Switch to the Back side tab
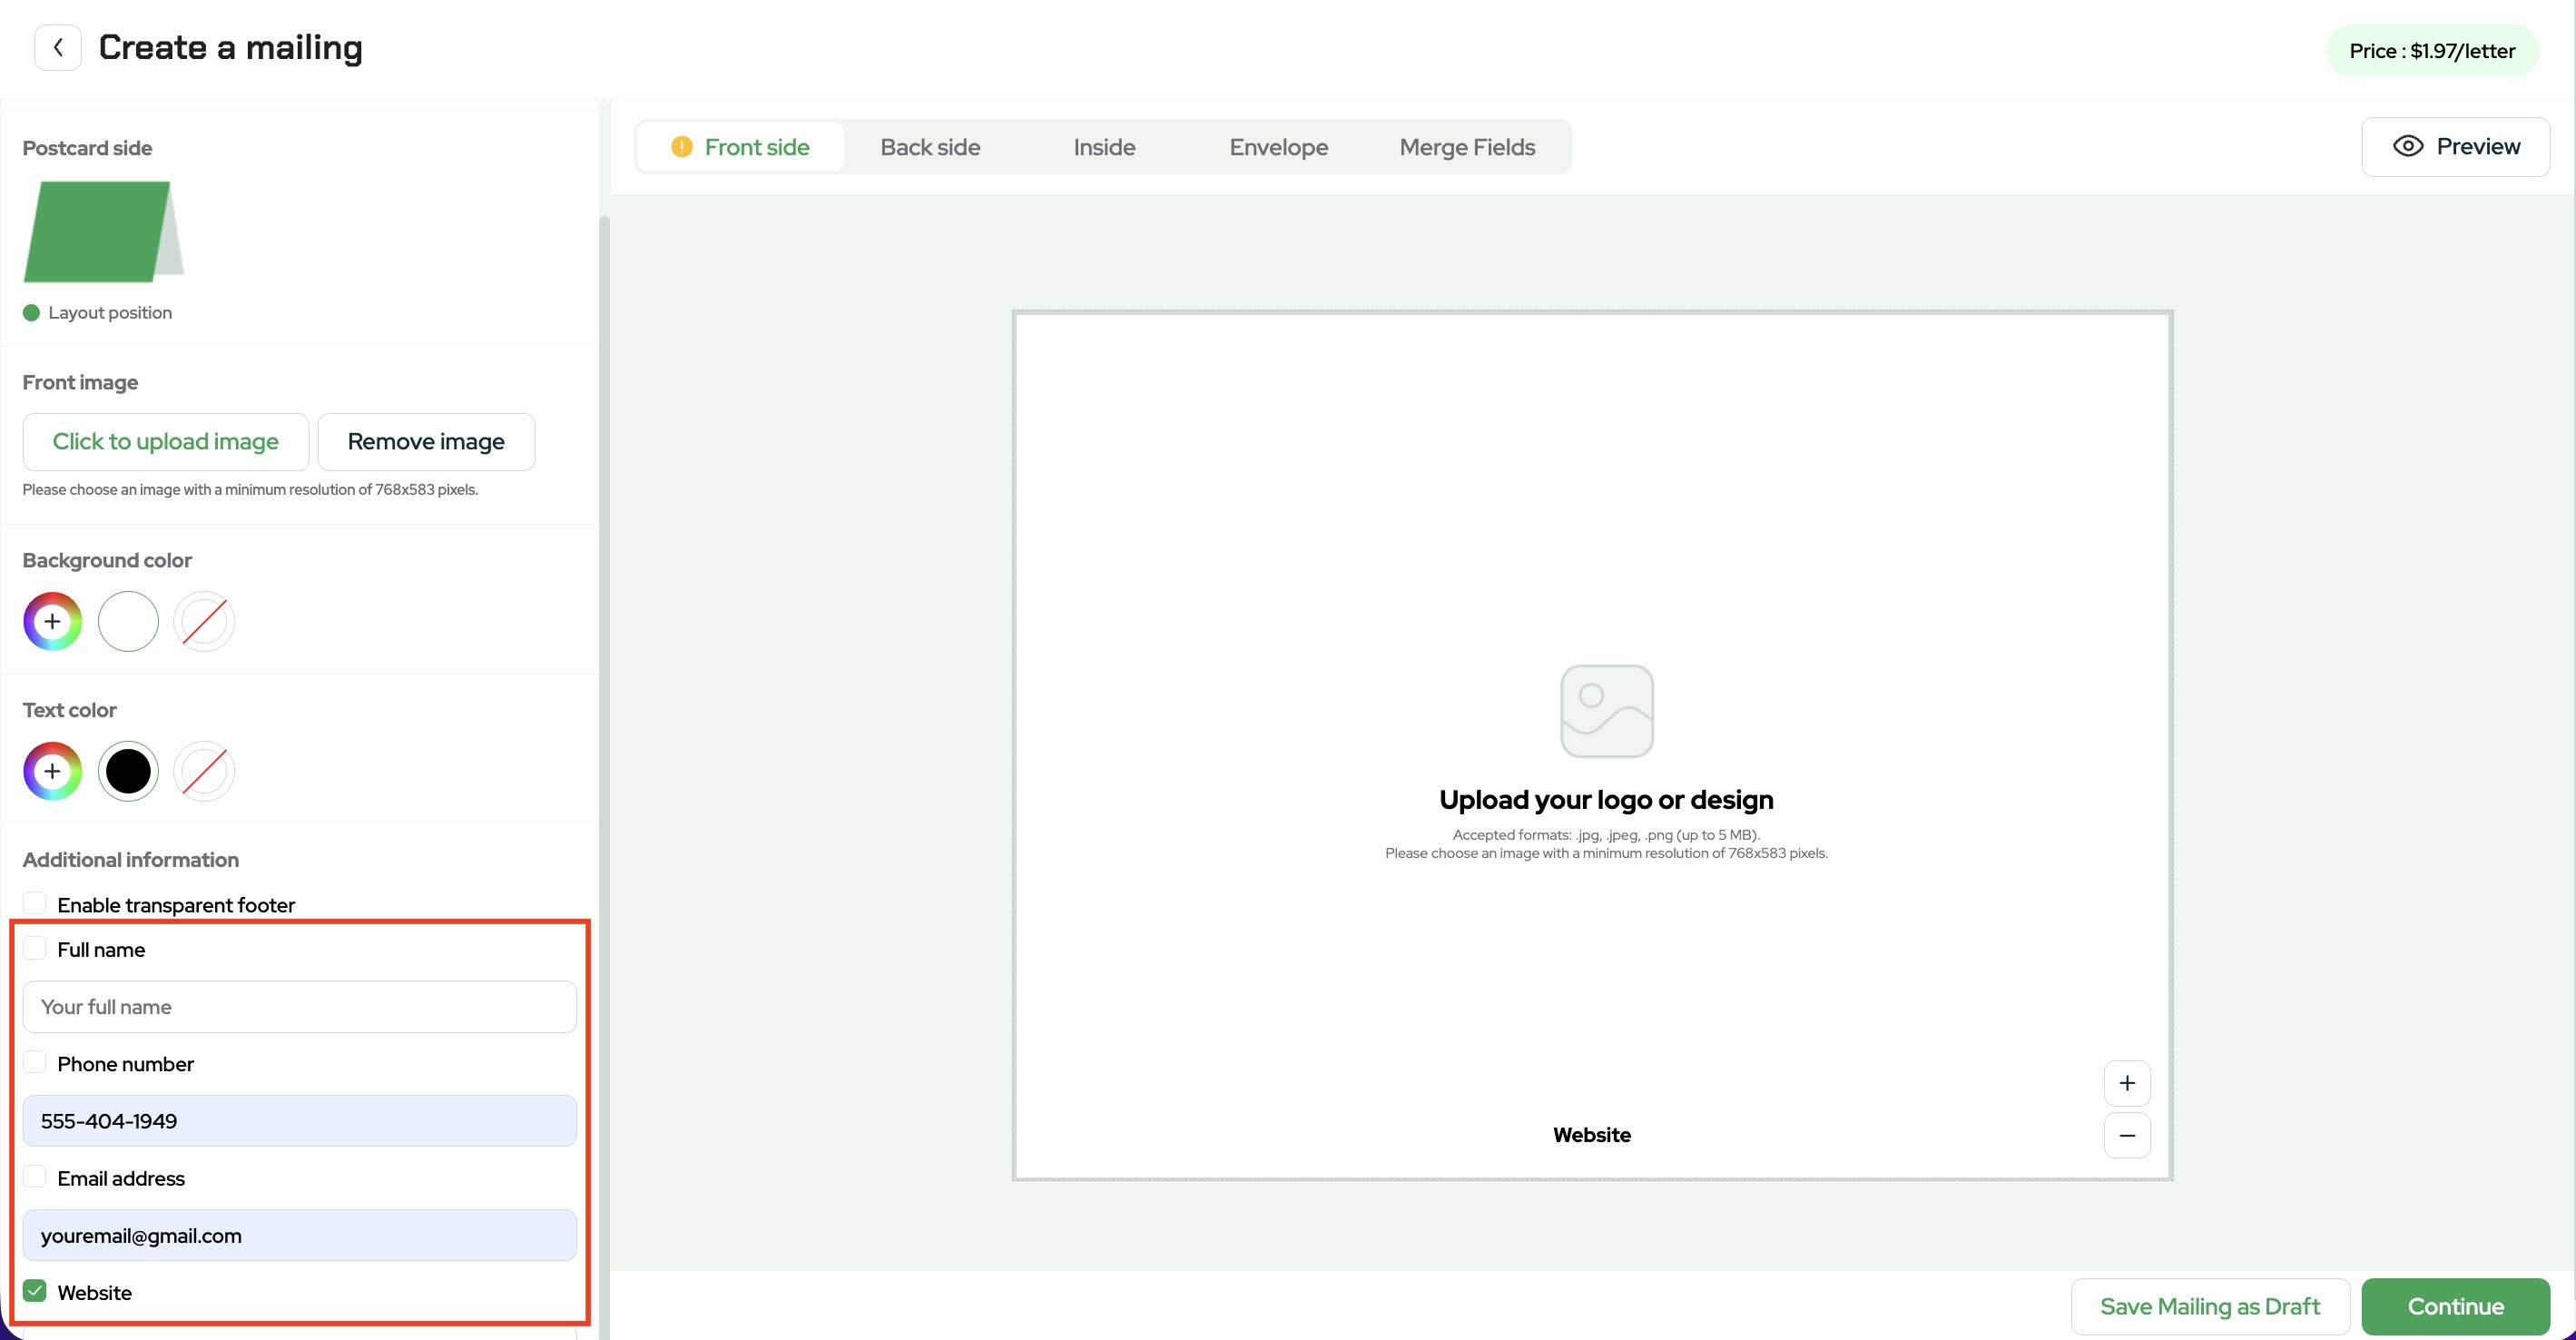 coord(930,147)
